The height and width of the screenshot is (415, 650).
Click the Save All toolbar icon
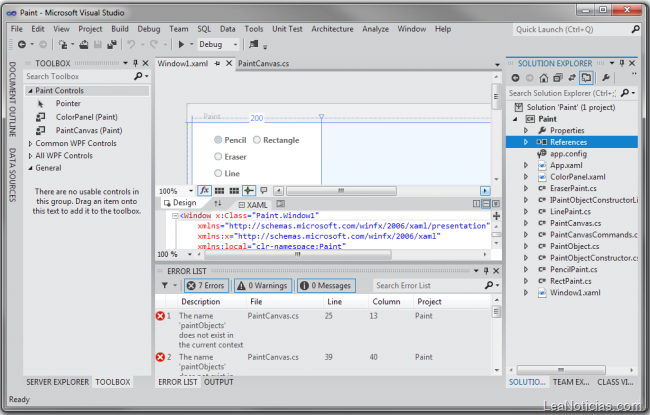coord(112,44)
